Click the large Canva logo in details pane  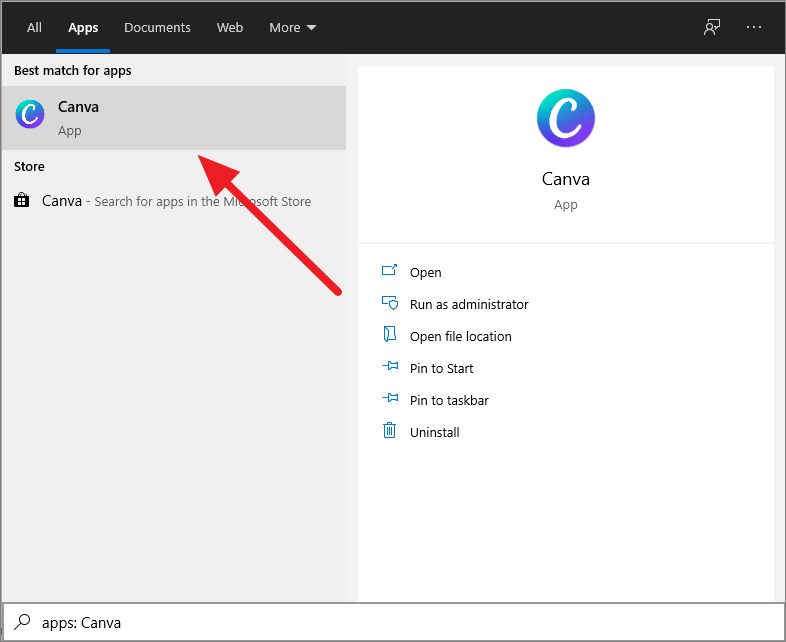[x=565, y=118]
